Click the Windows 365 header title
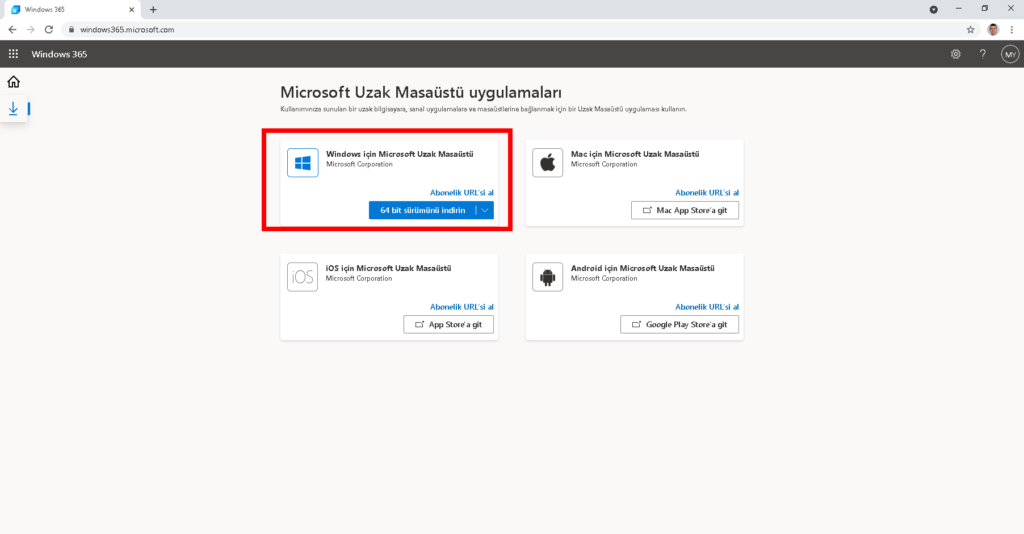Image resolution: width=1024 pixels, height=534 pixels. (59, 54)
